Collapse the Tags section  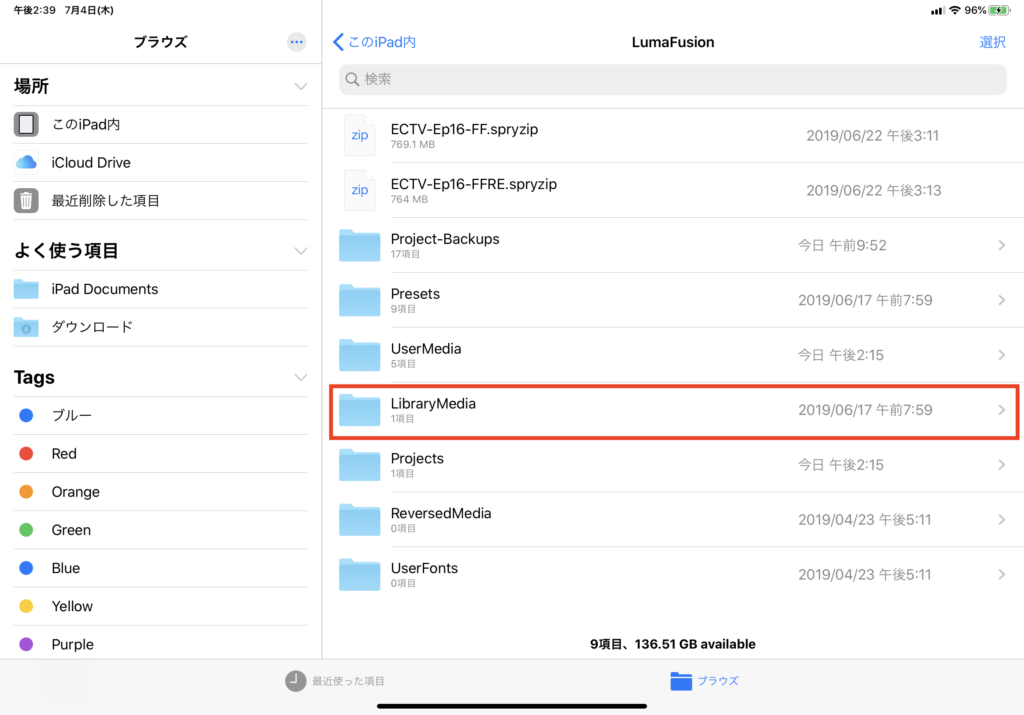[x=300, y=377]
